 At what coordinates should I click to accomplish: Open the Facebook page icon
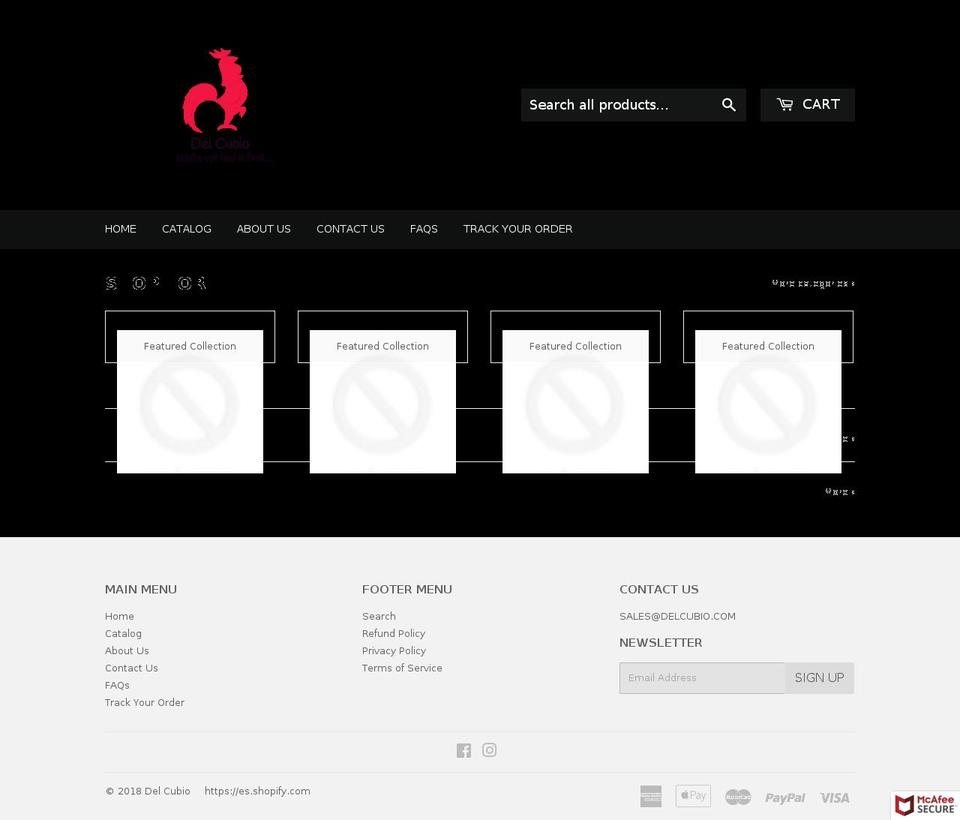463,750
